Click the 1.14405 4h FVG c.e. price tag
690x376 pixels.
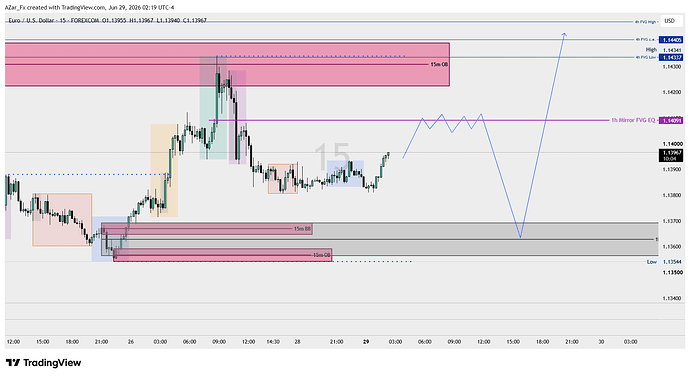tap(672, 40)
